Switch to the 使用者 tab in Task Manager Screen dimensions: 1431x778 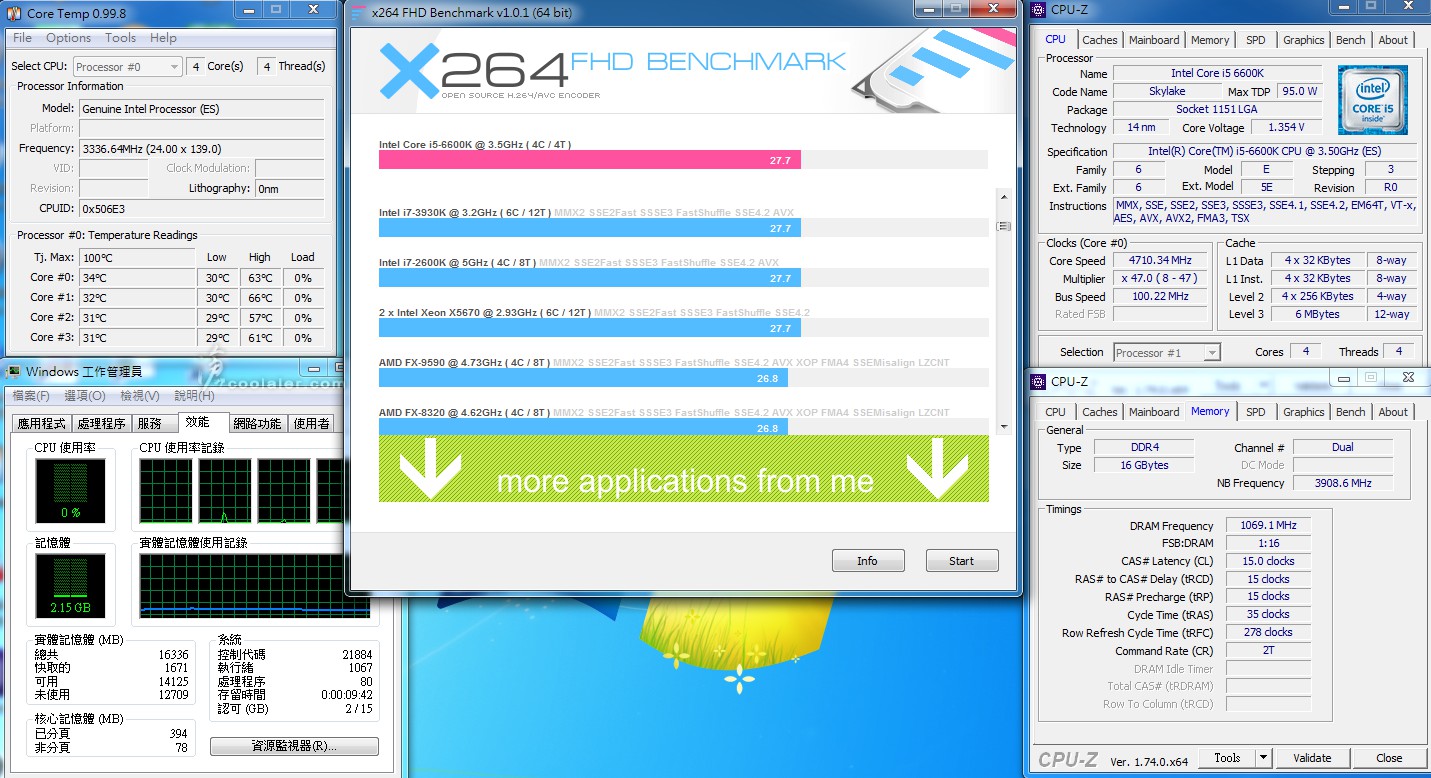(x=311, y=424)
